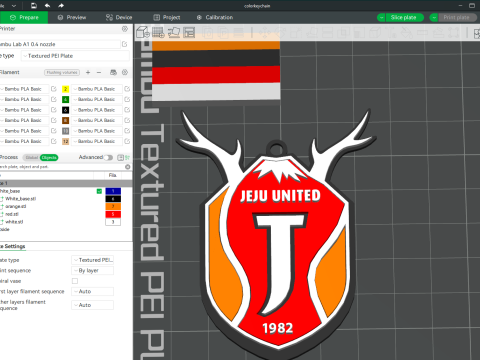The height and width of the screenshot is (360, 480).
Task: Open filament 6 Bambu PLA Basic dropdown
Action: click(x=97, y=110)
